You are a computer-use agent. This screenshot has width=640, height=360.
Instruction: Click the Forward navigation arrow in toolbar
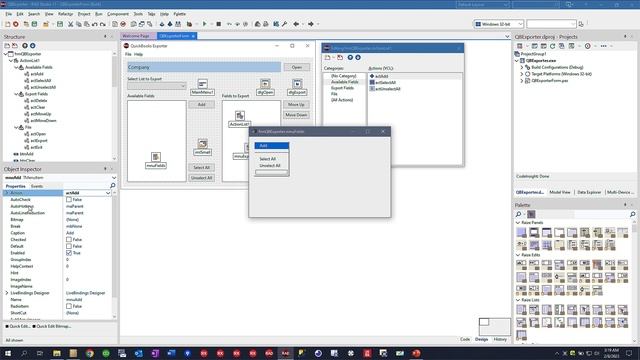click(311, 24)
